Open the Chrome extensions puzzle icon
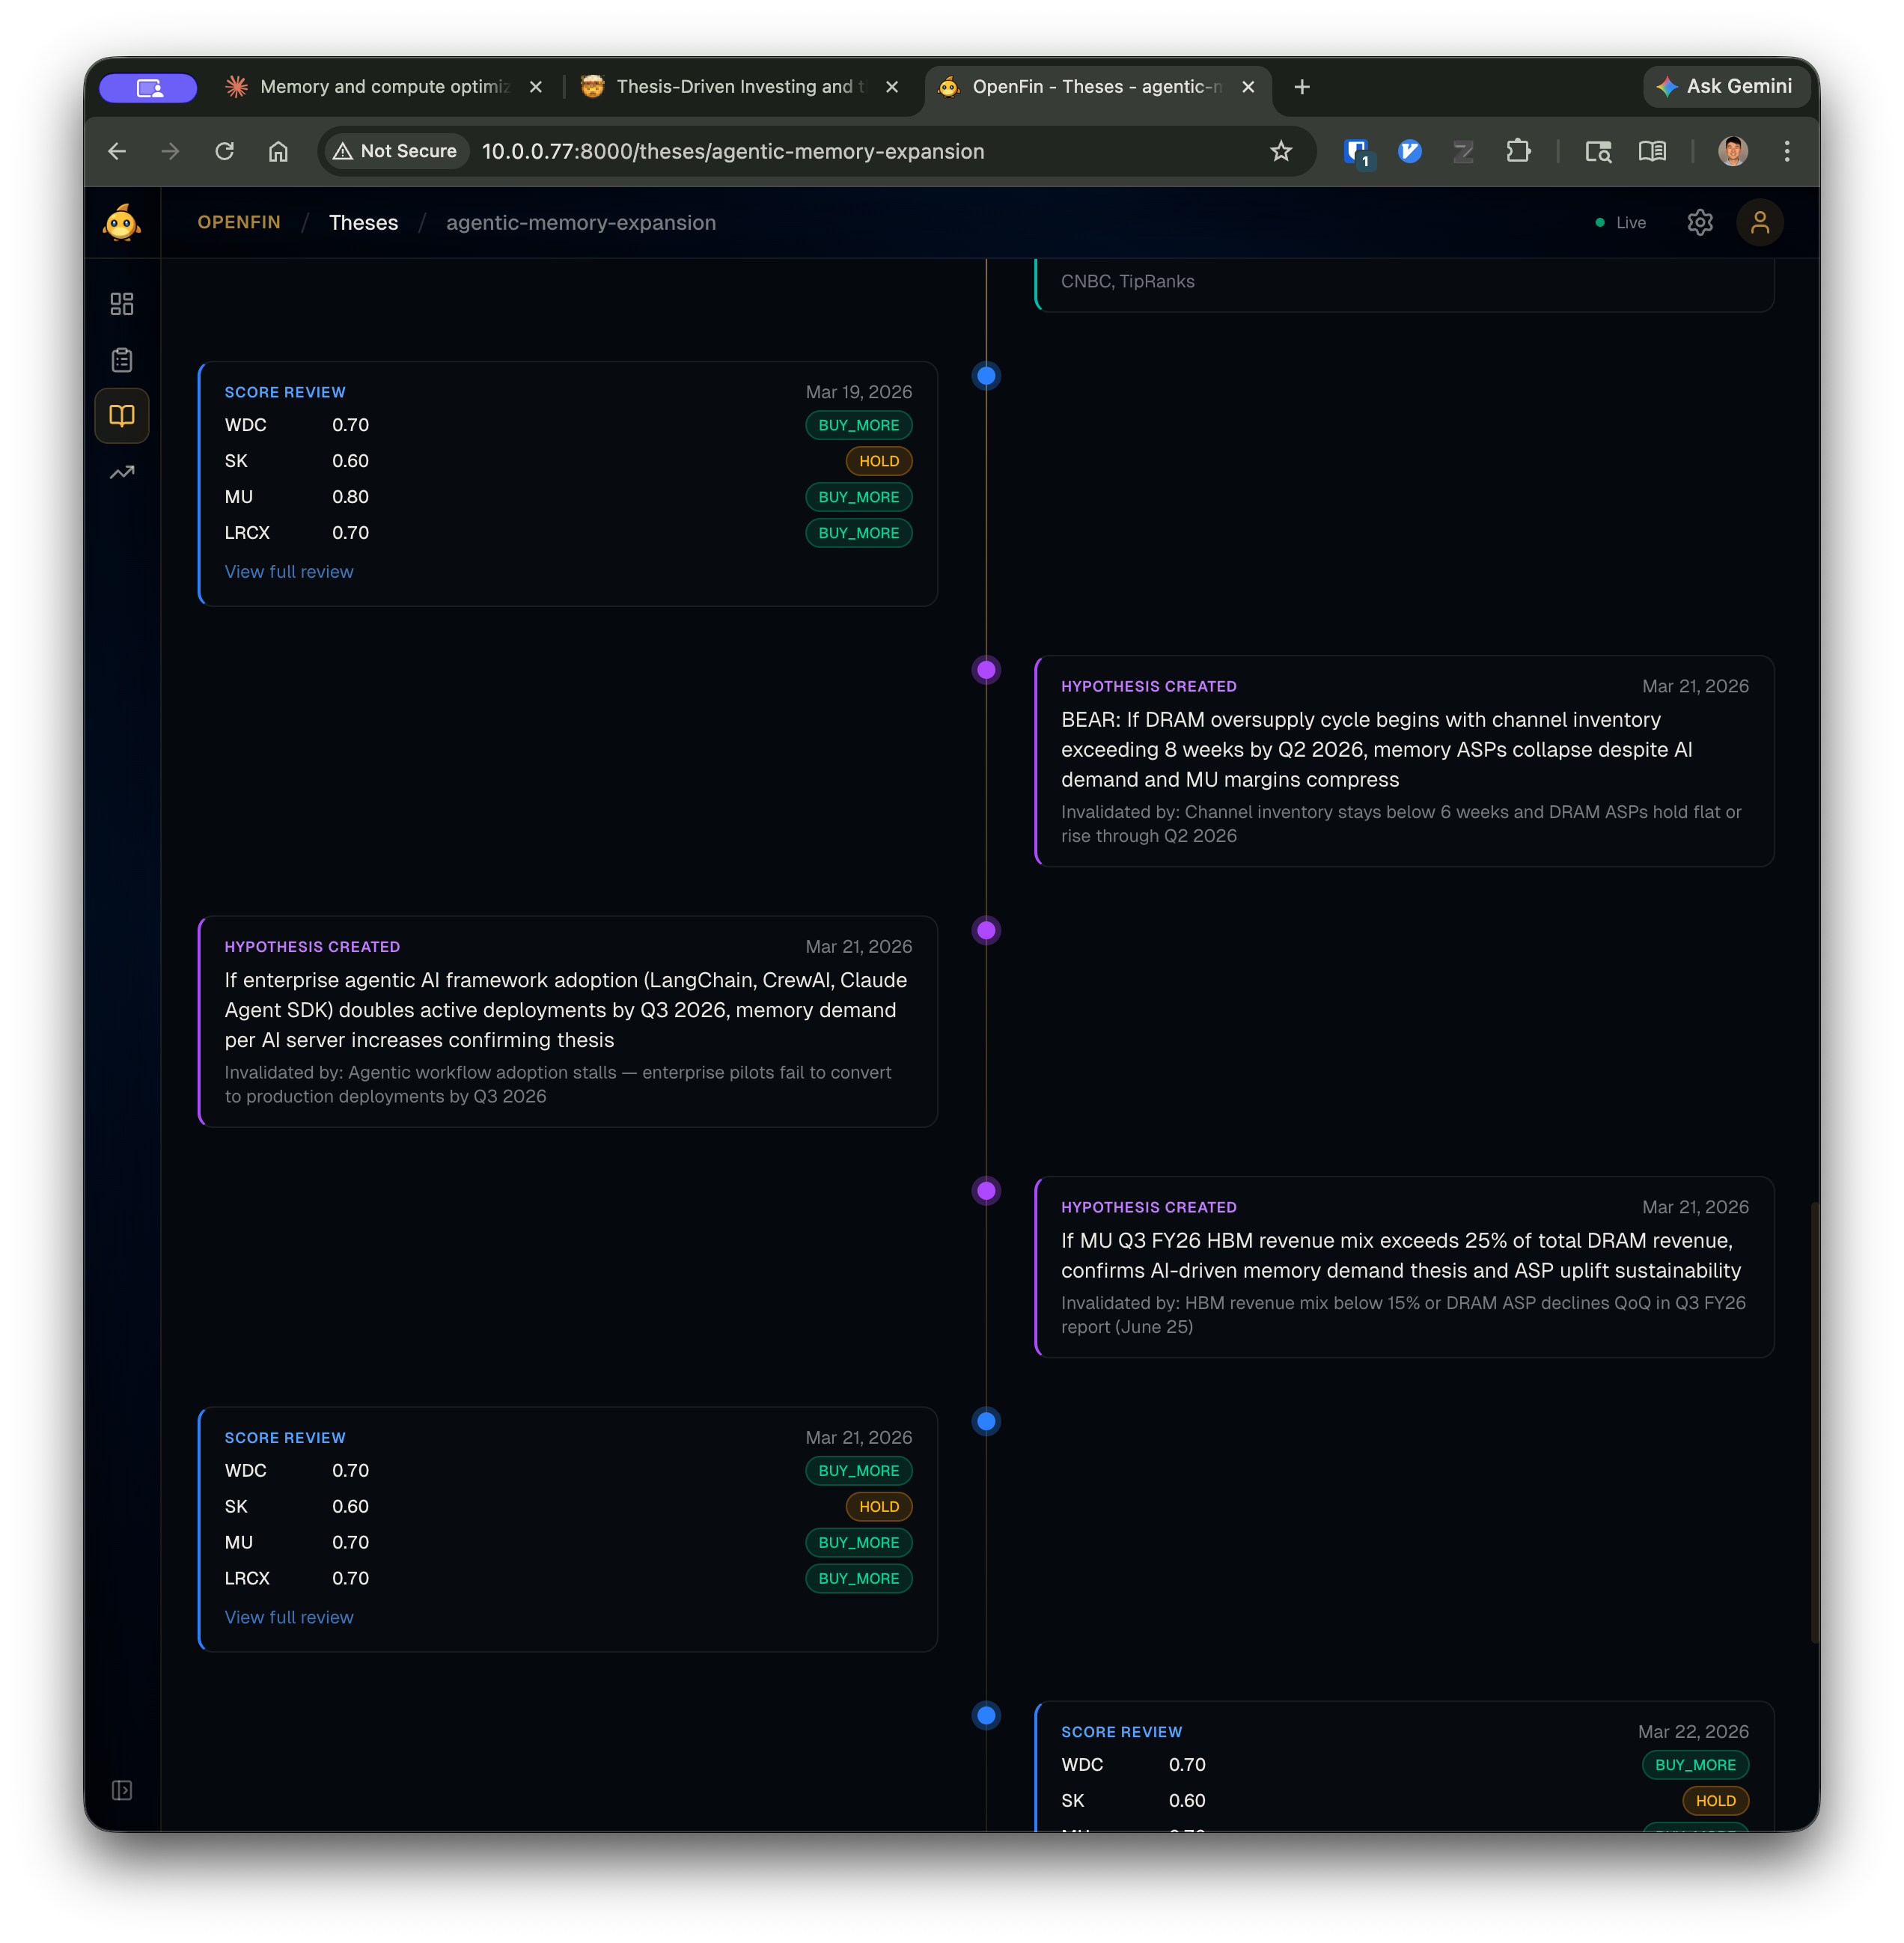This screenshot has width=1904, height=1943. 1519,151
